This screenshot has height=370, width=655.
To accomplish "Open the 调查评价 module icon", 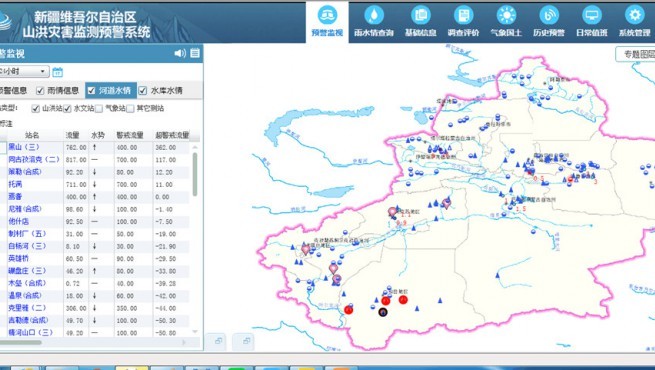I will pyautogui.click(x=463, y=15).
